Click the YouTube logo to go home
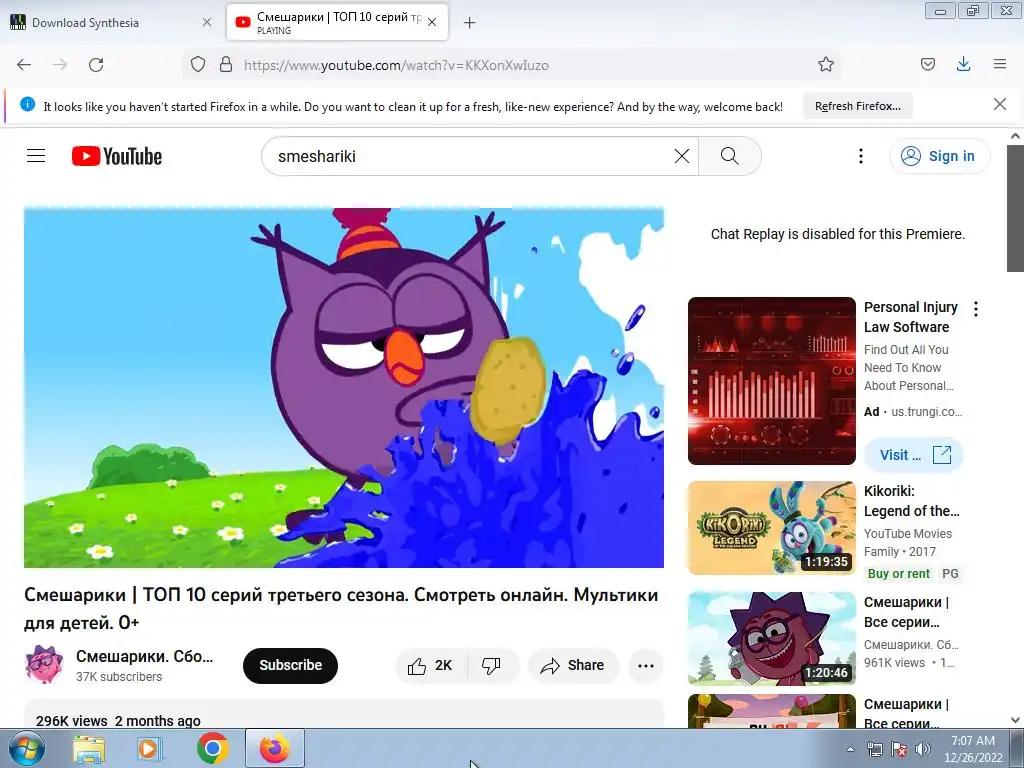The width and height of the screenshot is (1024, 768). point(117,156)
